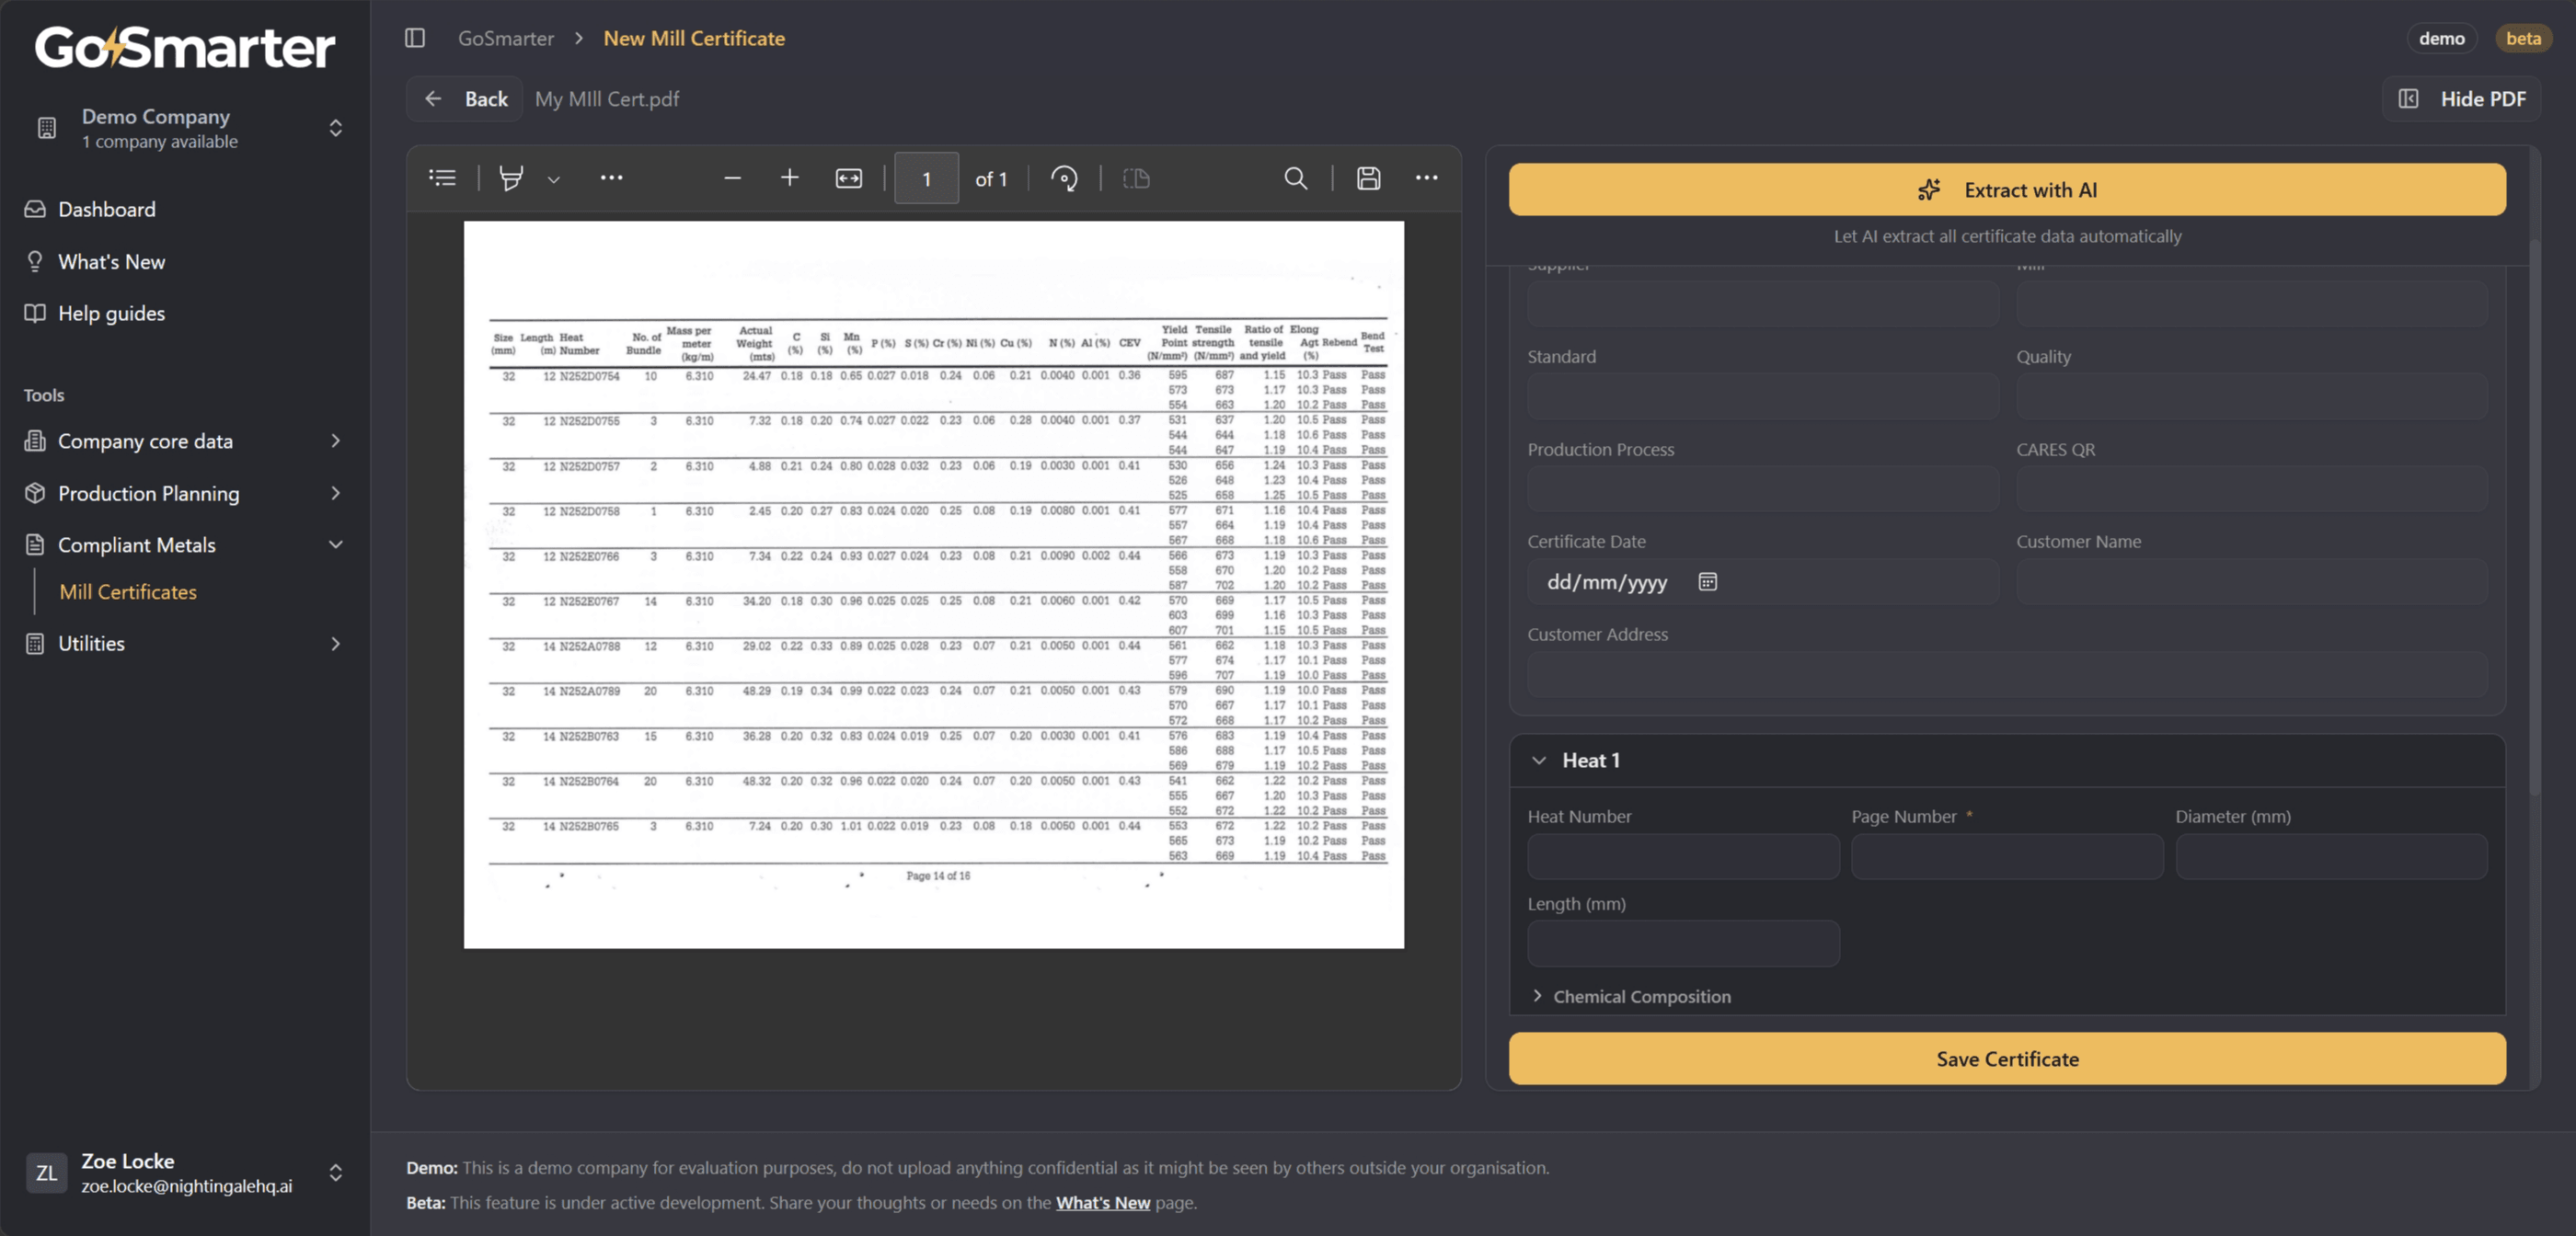The height and width of the screenshot is (1236, 2576).
Task: Open What's New in sidebar
Action: (x=111, y=261)
